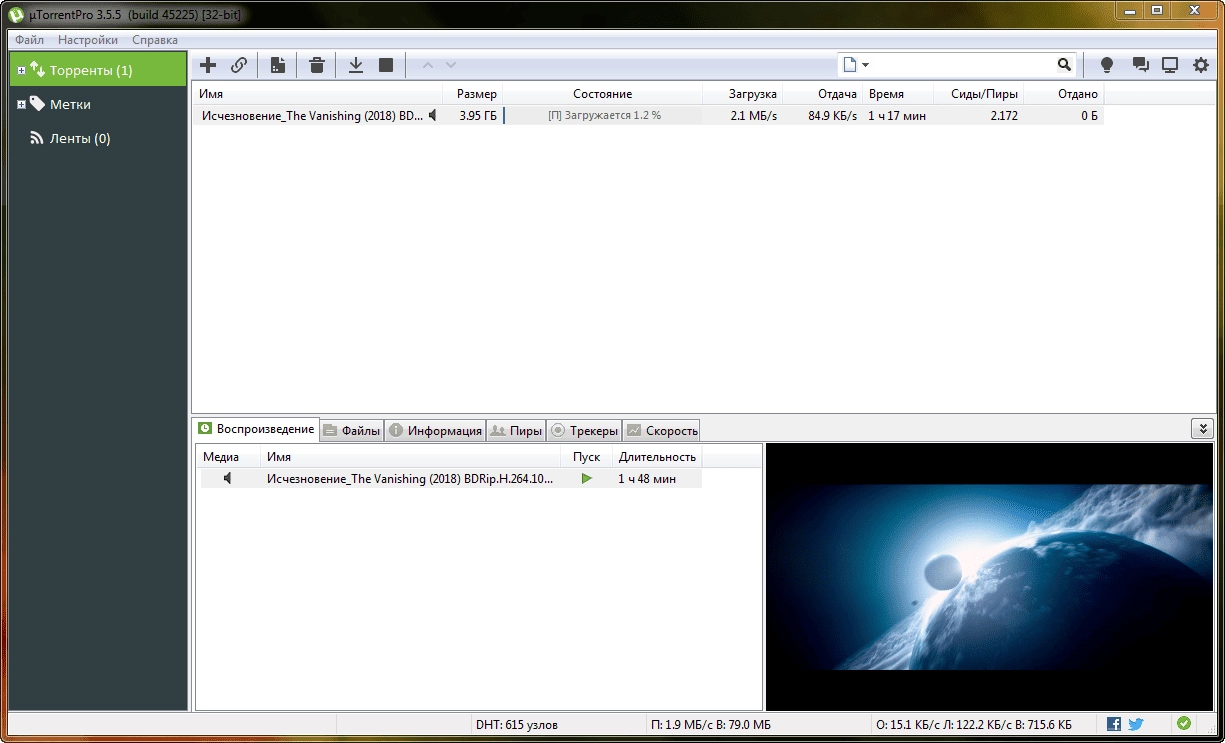Sort by the Сиды/Пиры column header

(979, 94)
